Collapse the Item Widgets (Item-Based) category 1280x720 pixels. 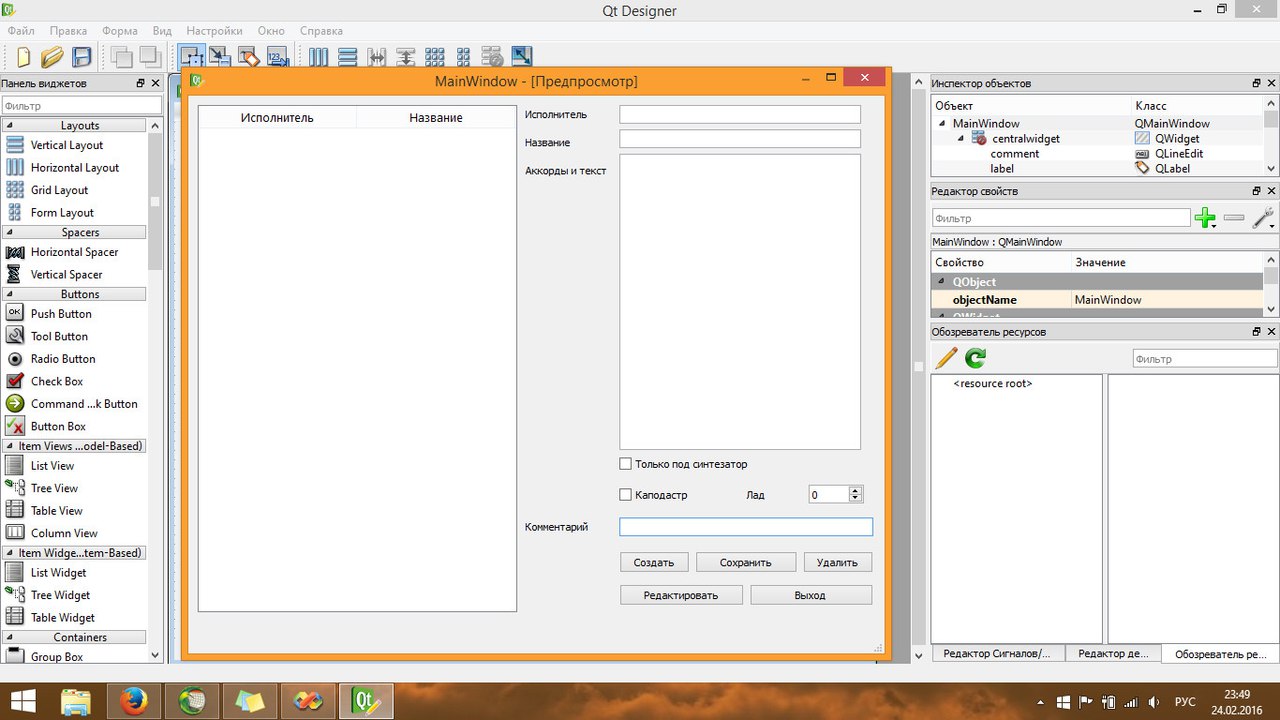pyautogui.click(x=10, y=553)
